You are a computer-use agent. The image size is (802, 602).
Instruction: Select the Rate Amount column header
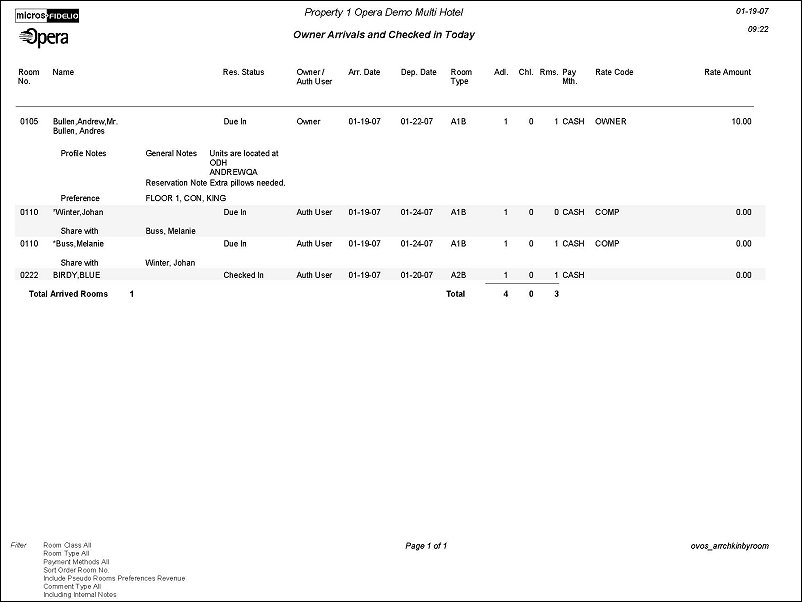[x=727, y=72]
